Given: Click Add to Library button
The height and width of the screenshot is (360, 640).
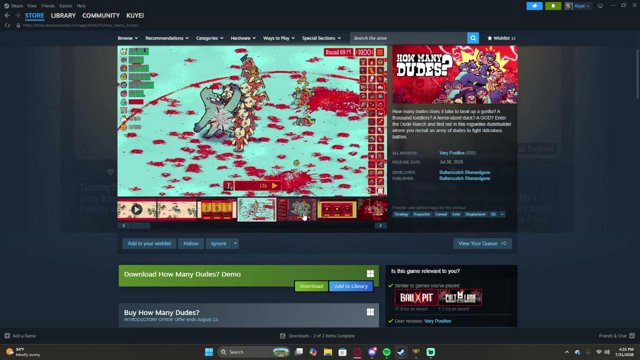Looking at the screenshot, I should (x=351, y=286).
